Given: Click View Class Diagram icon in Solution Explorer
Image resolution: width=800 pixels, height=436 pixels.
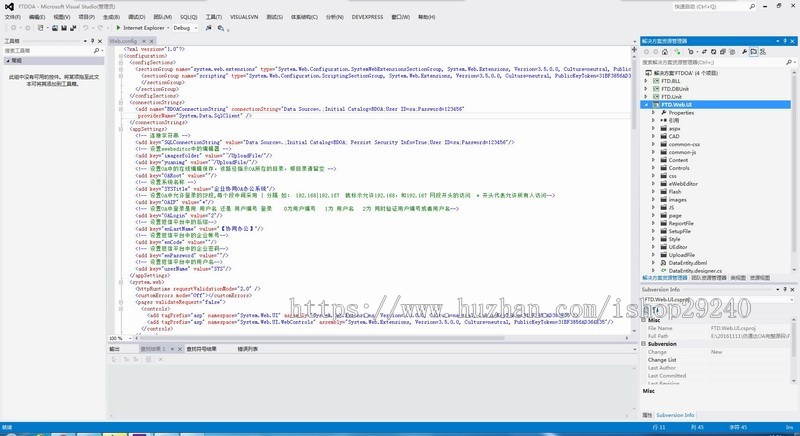Looking at the screenshot, I should [763, 52].
